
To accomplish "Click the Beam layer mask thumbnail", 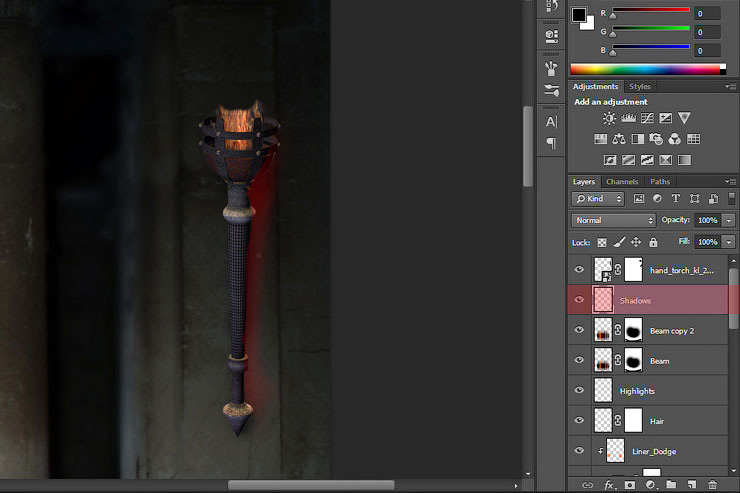I will [634, 360].
